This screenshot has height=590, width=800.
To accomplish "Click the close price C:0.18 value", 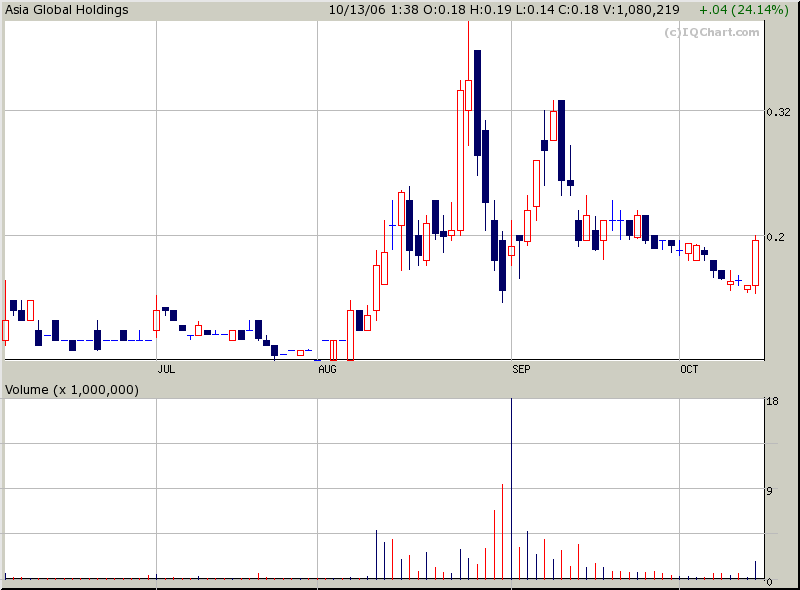I will 578,10.
